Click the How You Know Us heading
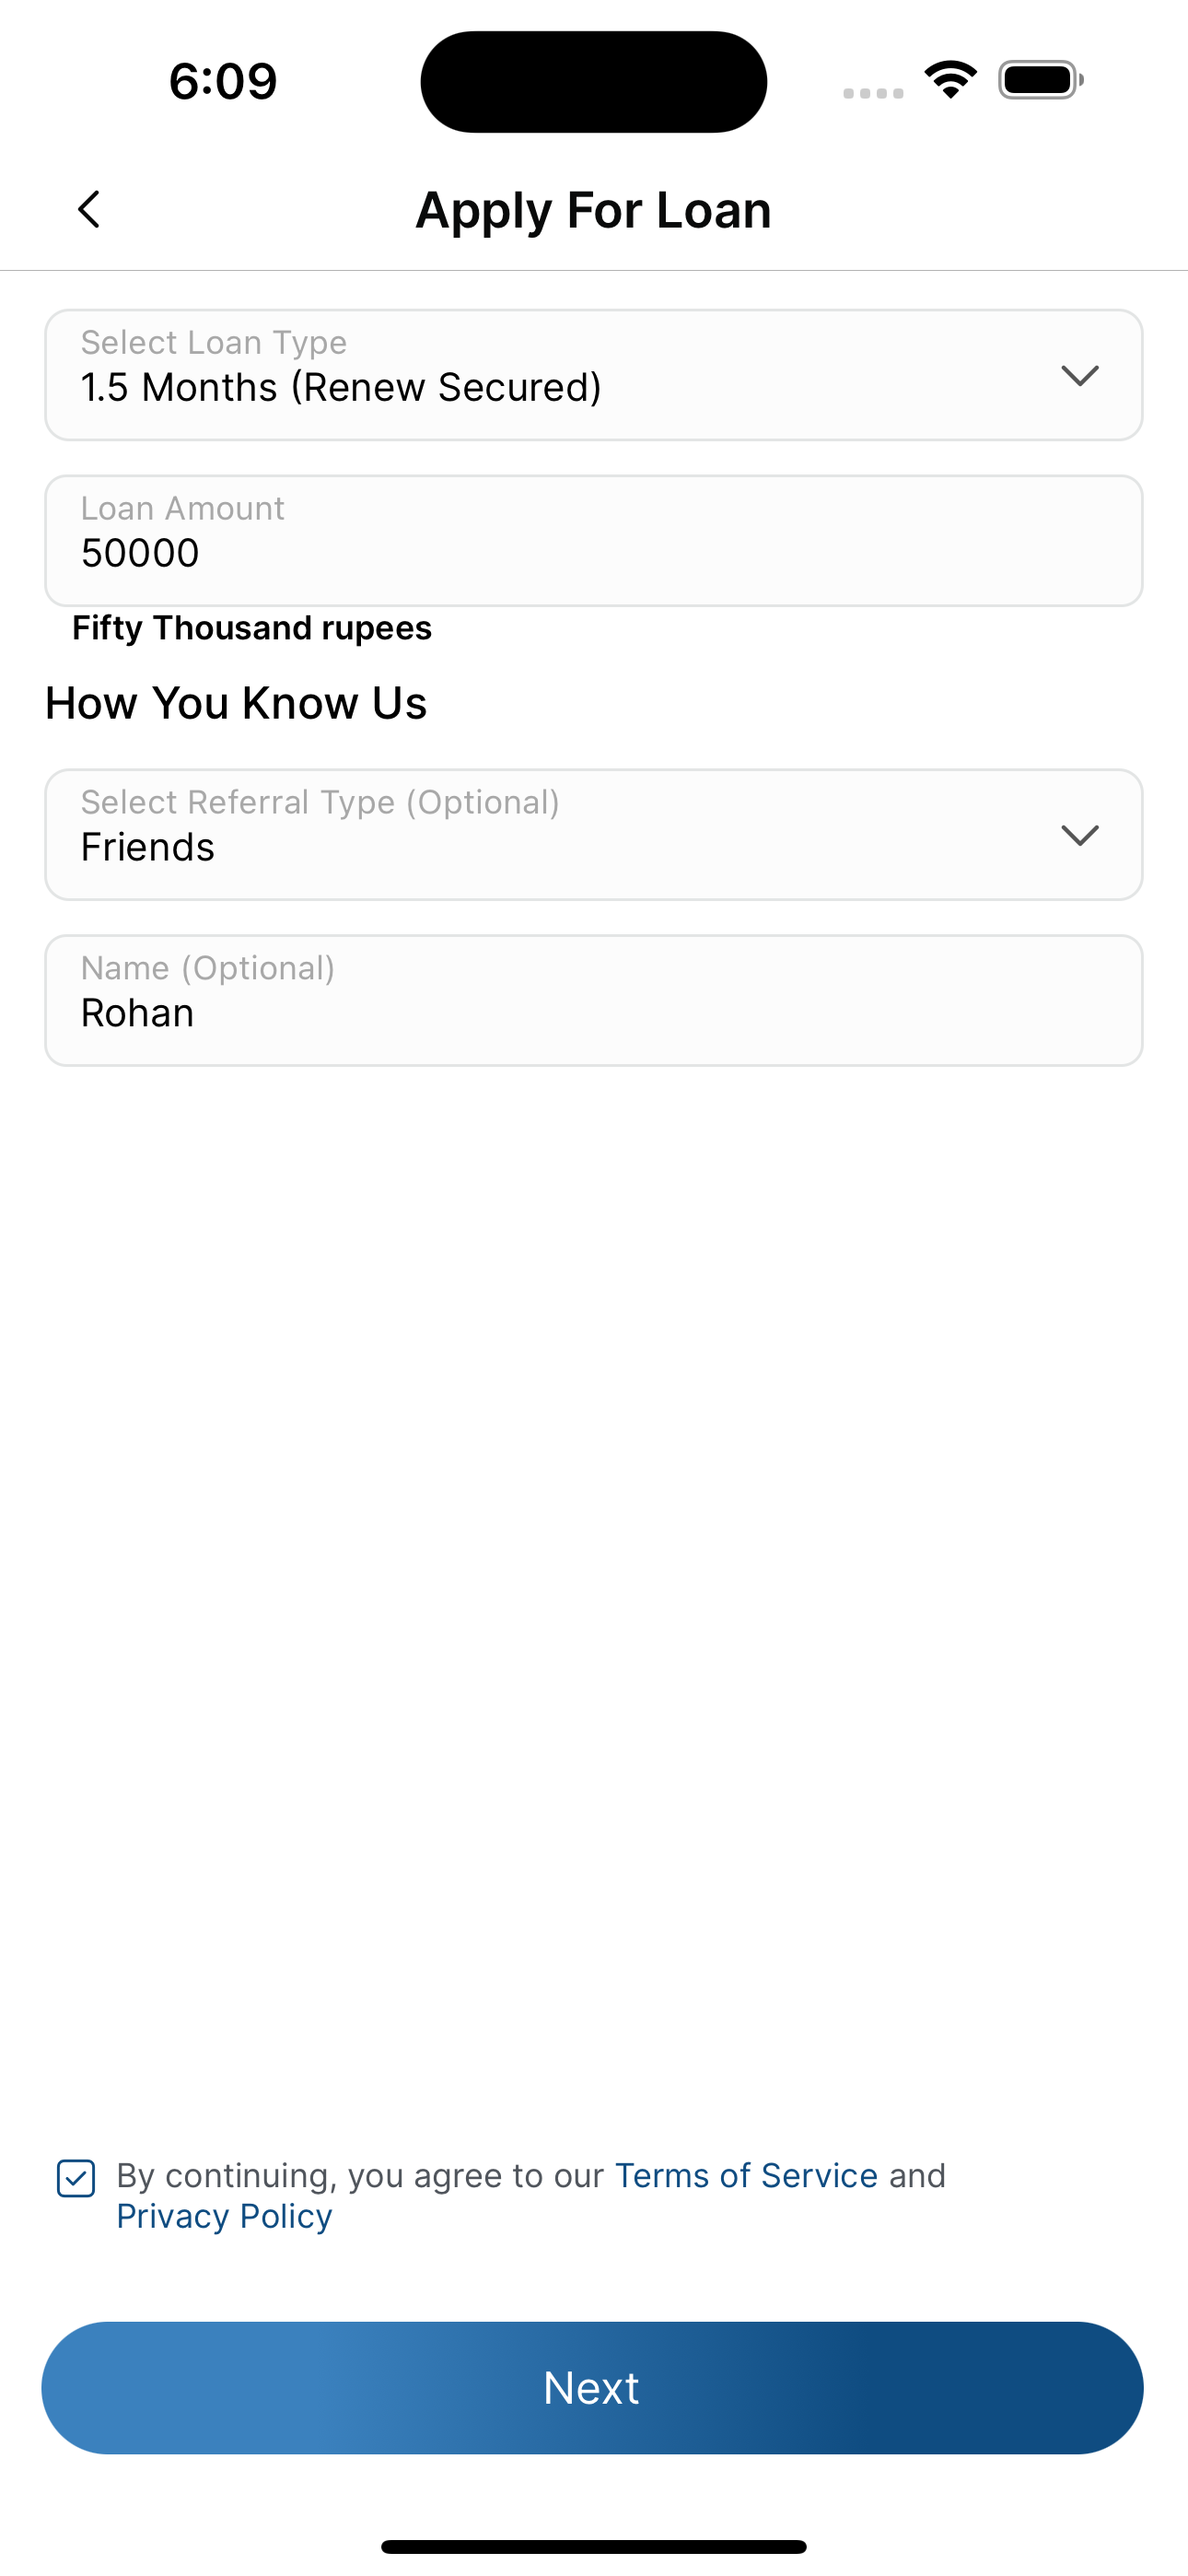 (x=236, y=703)
